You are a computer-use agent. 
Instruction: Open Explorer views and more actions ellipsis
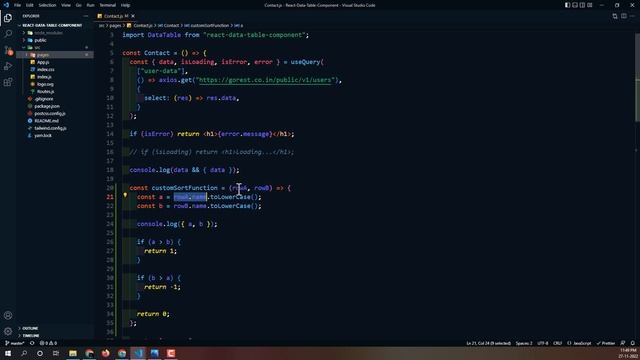(x=85, y=16)
